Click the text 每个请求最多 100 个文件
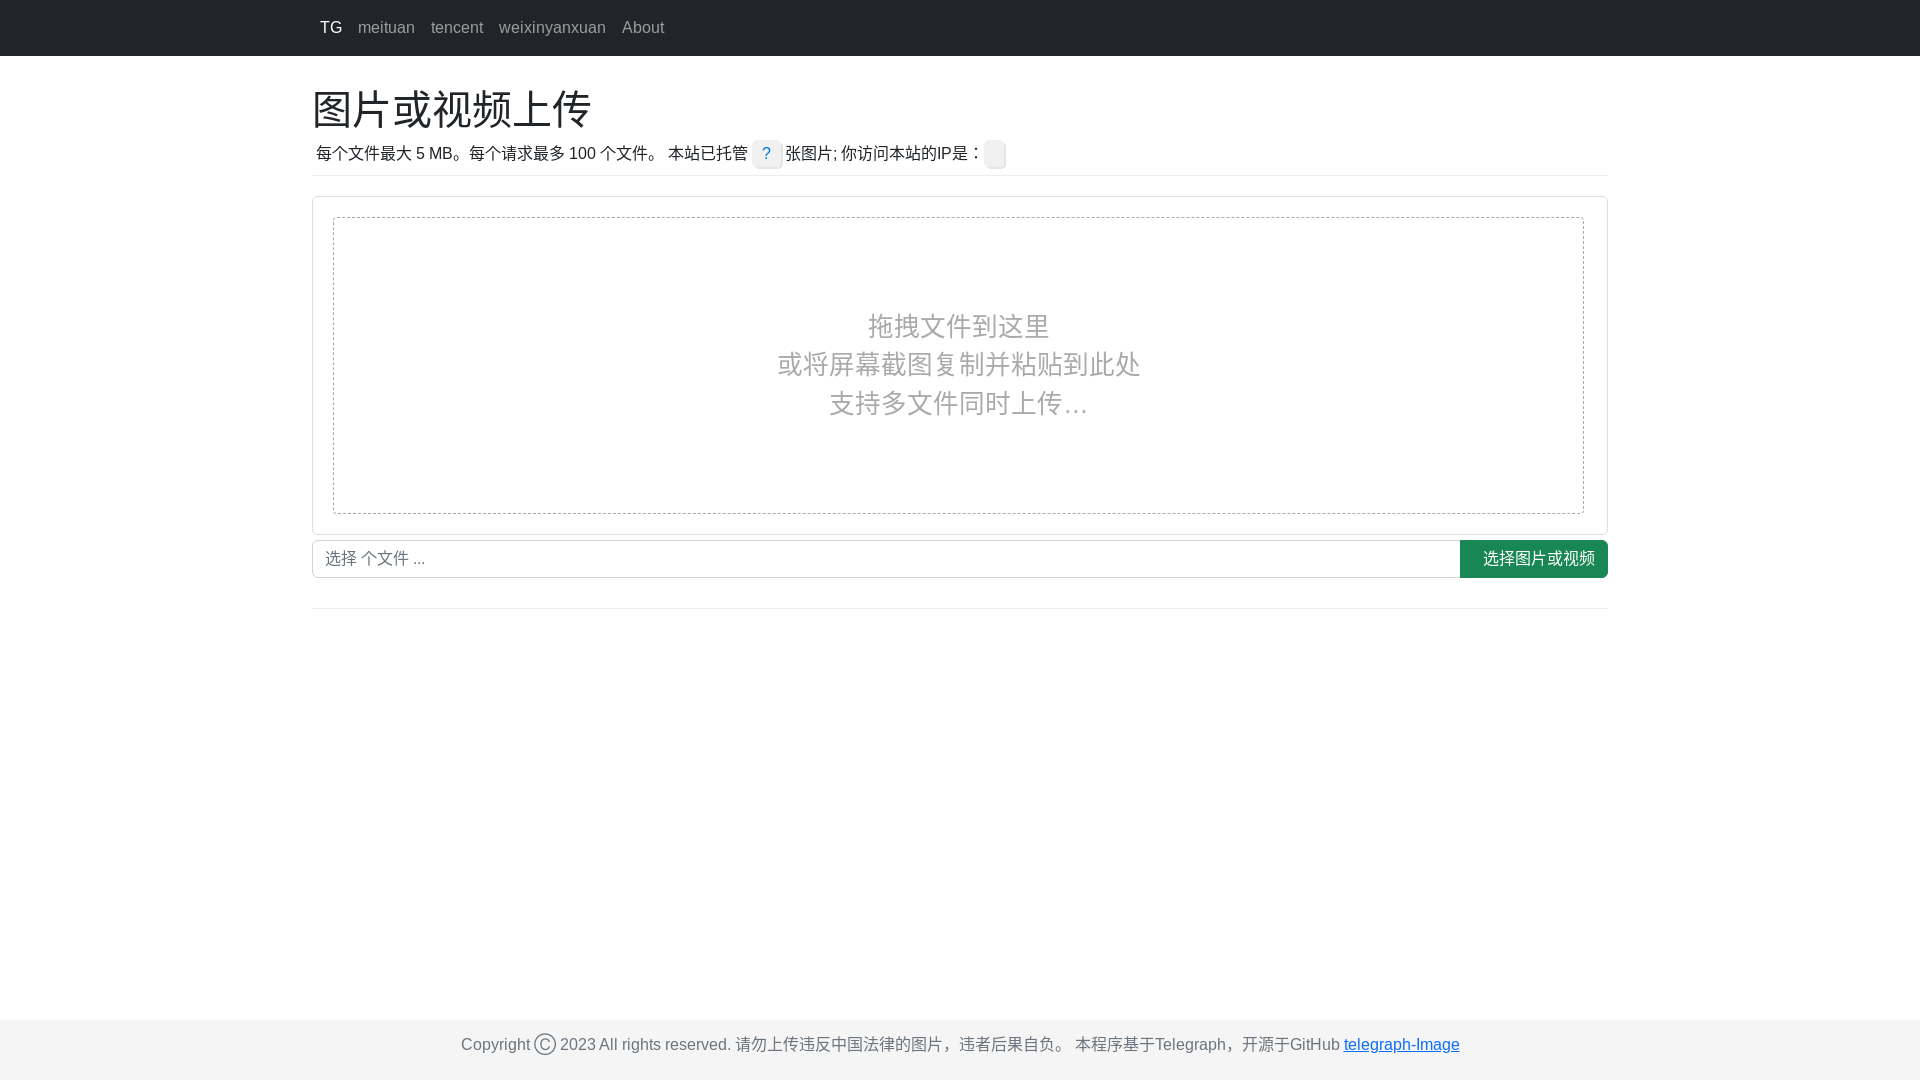 click(x=558, y=153)
